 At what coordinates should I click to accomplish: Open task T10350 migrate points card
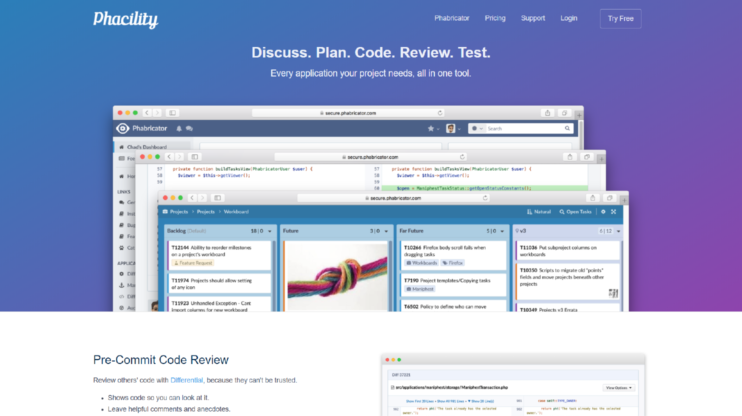pos(568,282)
